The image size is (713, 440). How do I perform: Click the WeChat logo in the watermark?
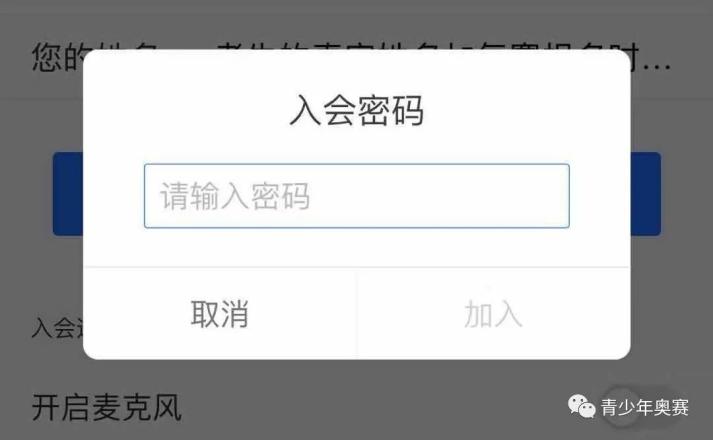[581, 405]
